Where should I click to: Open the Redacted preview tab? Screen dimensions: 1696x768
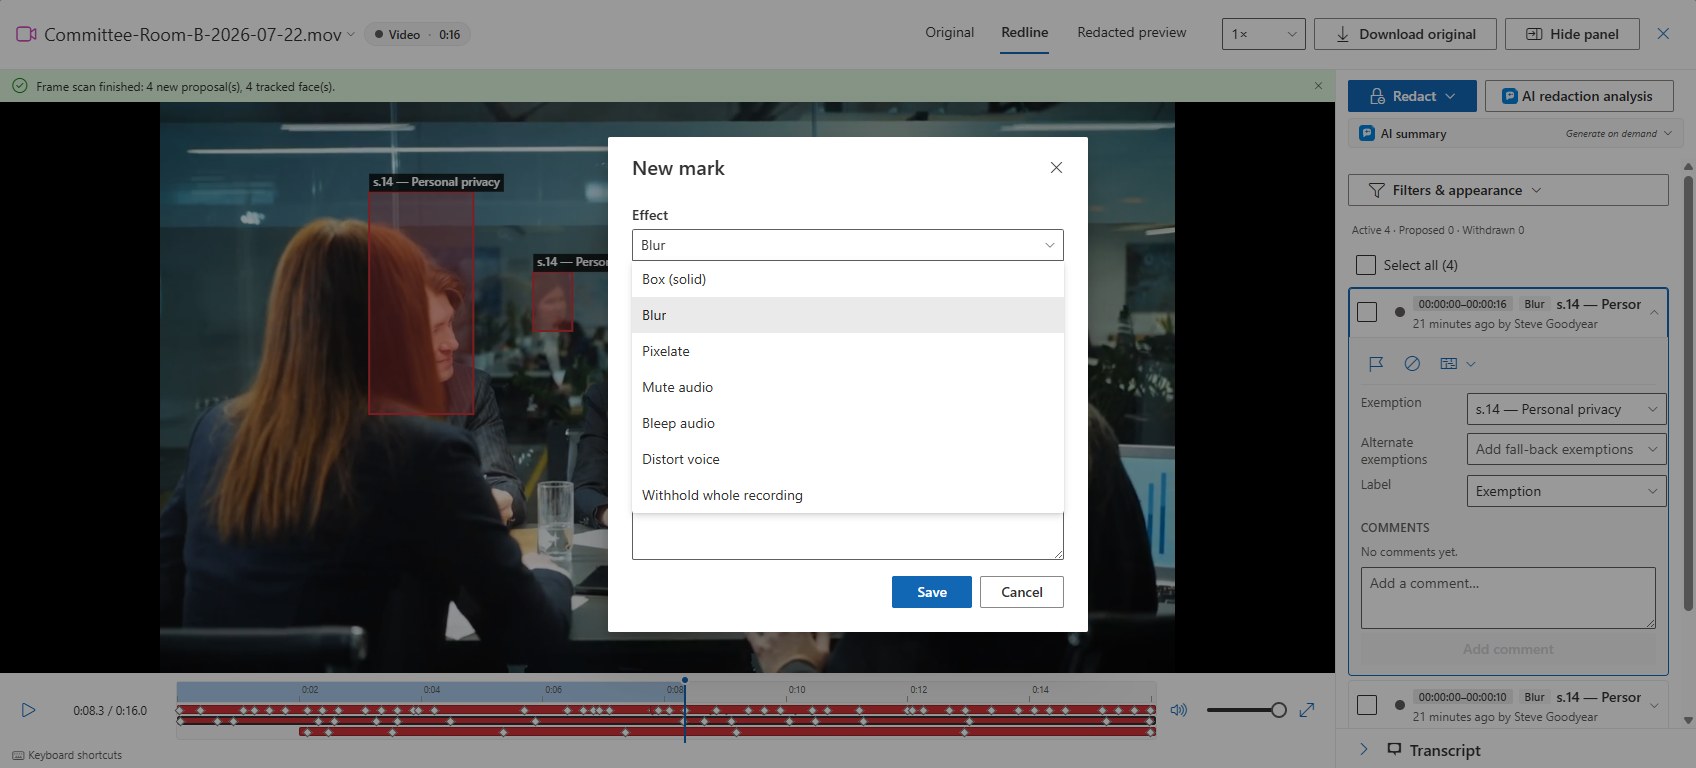tap(1132, 33)
